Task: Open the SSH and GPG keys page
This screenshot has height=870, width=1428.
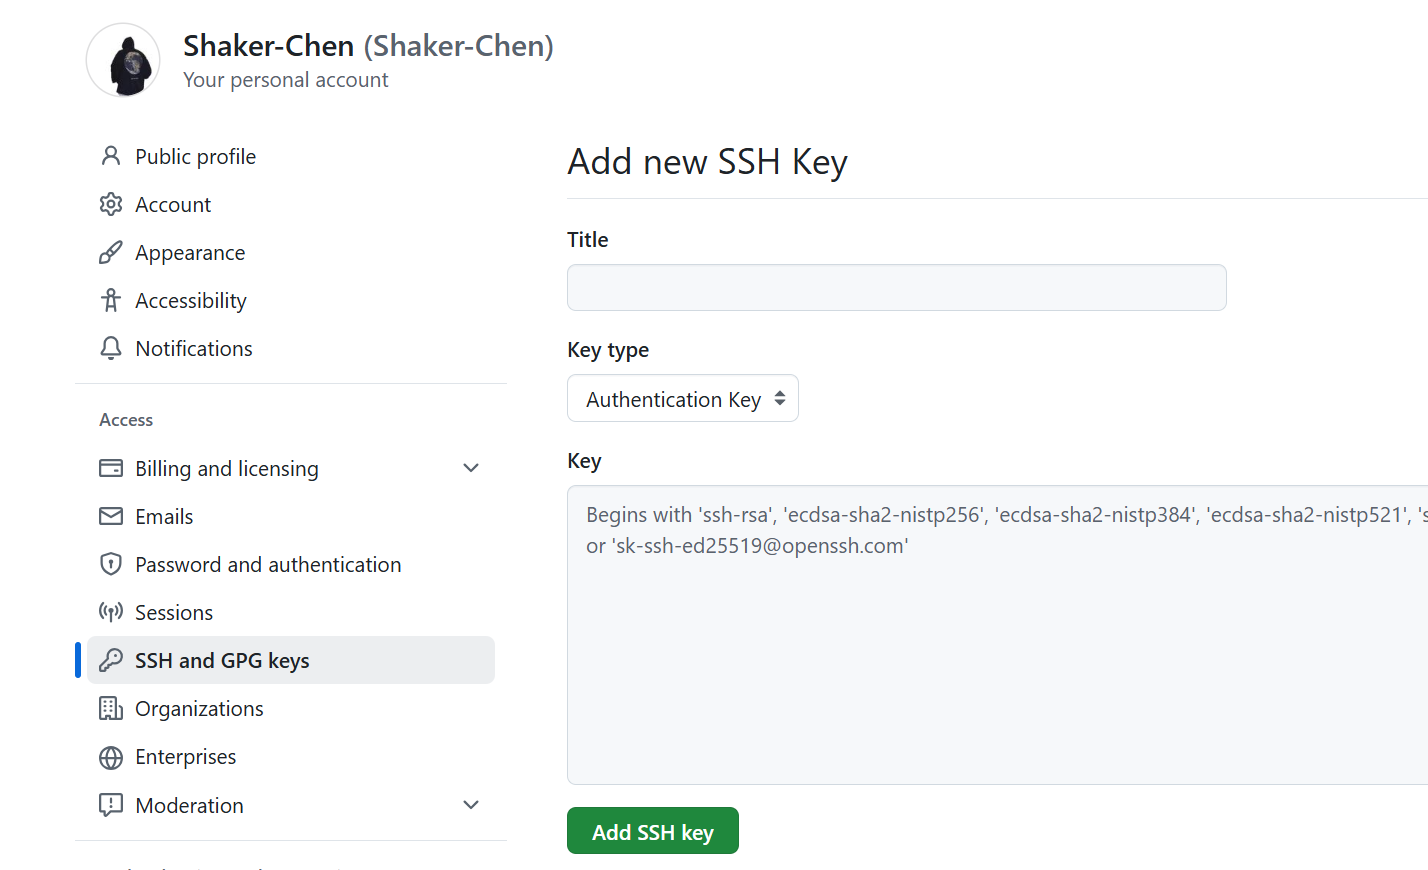Action: coord(222,661)
